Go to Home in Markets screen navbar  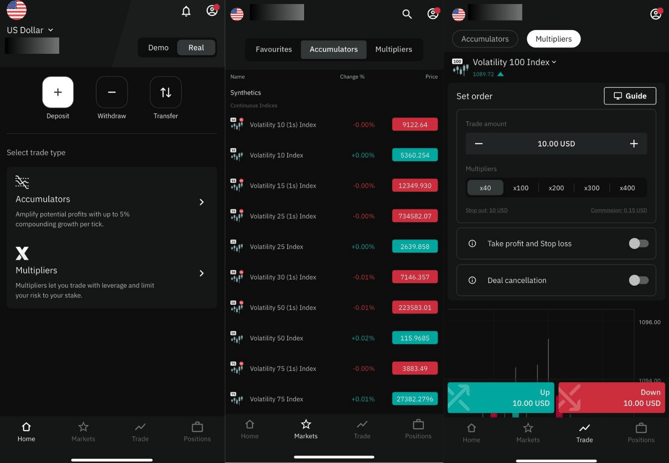click(x=250, y=429)
